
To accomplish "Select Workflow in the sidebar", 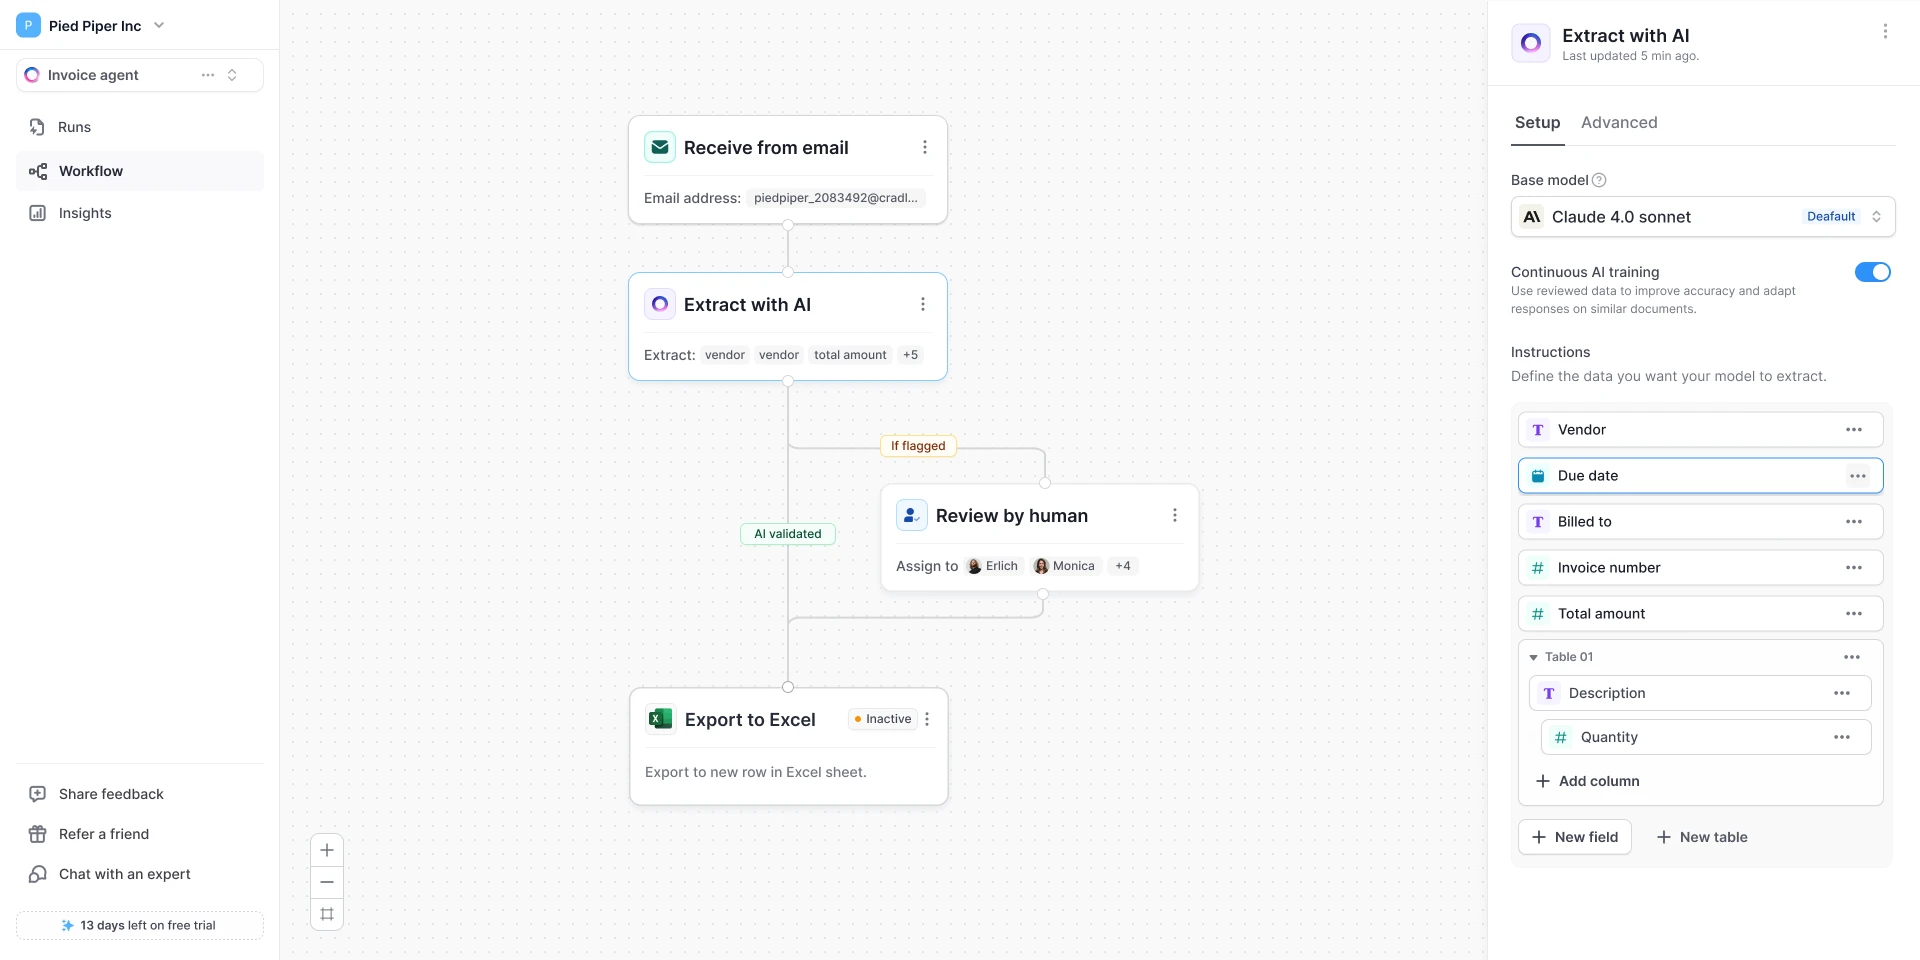I will [140, 171].
